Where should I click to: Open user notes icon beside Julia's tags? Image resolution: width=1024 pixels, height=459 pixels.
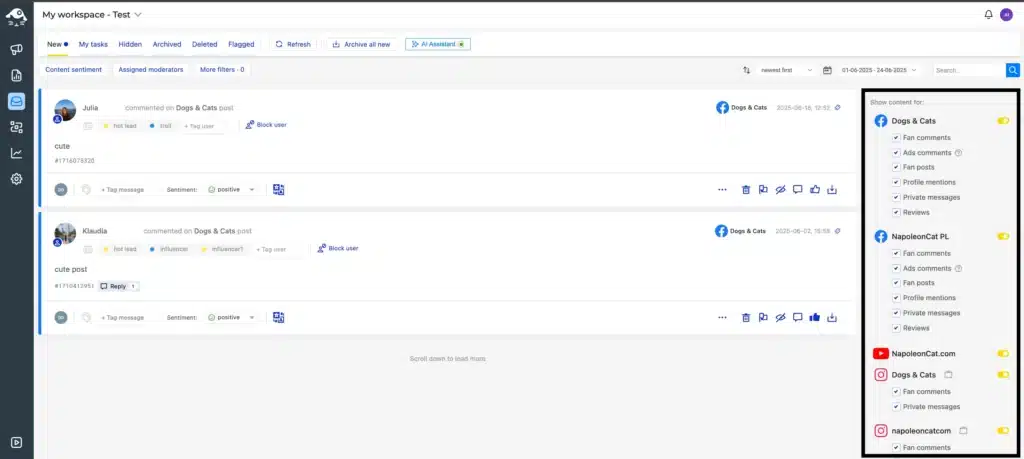coord(88,126)
